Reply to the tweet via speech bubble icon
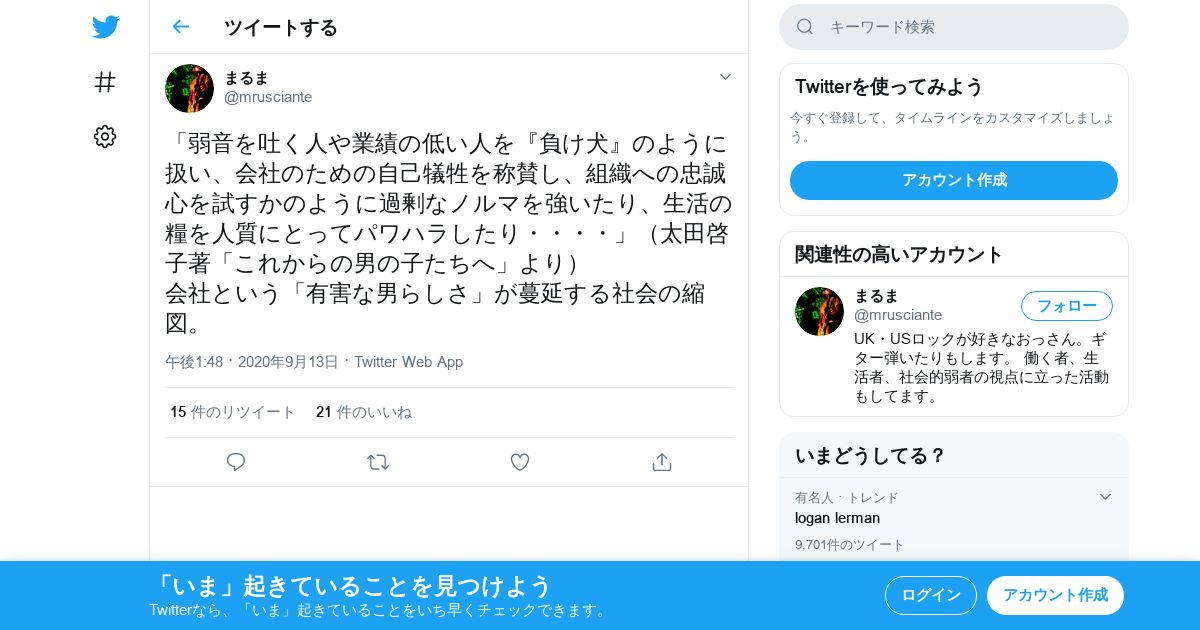Screen dimensions: 1200x630 pyautogui.click(x=236, y=462)
